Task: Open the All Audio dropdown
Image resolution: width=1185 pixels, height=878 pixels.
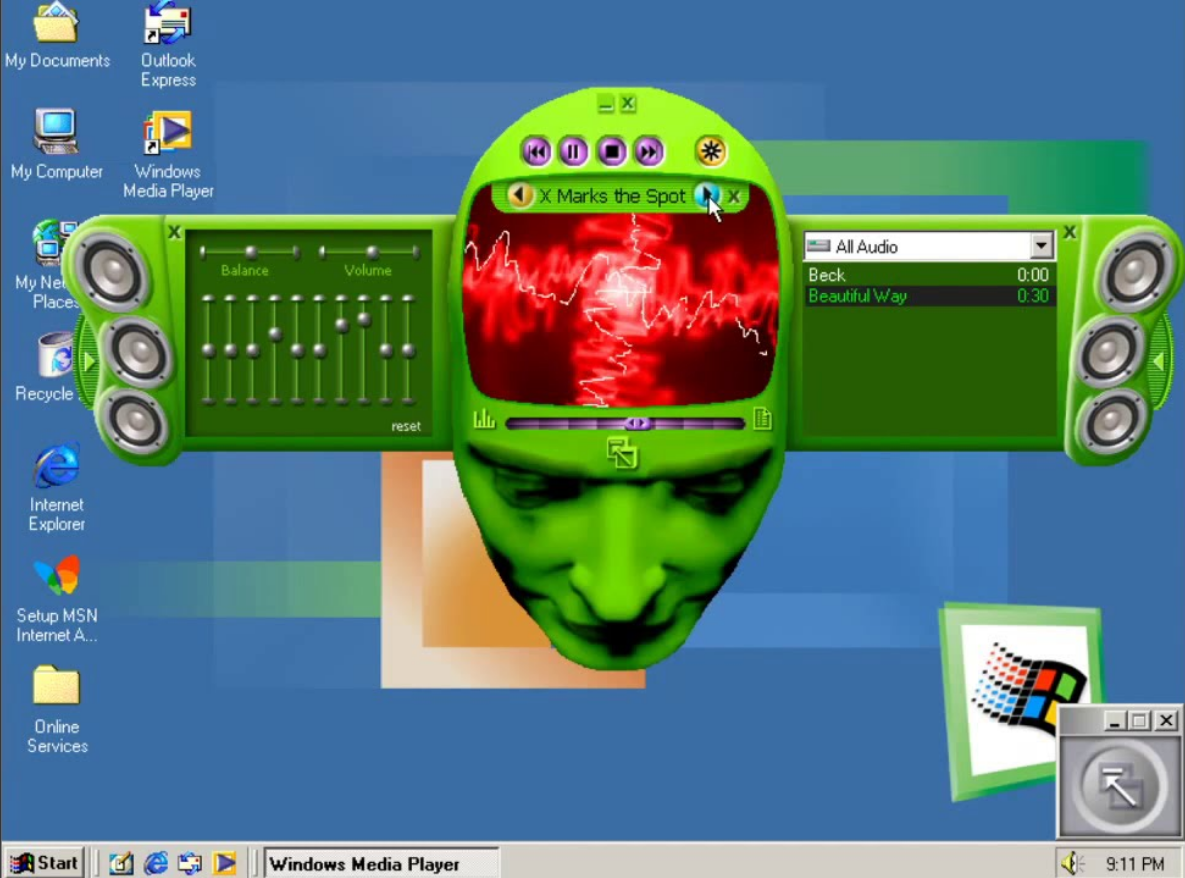Action: point(1041,246)
